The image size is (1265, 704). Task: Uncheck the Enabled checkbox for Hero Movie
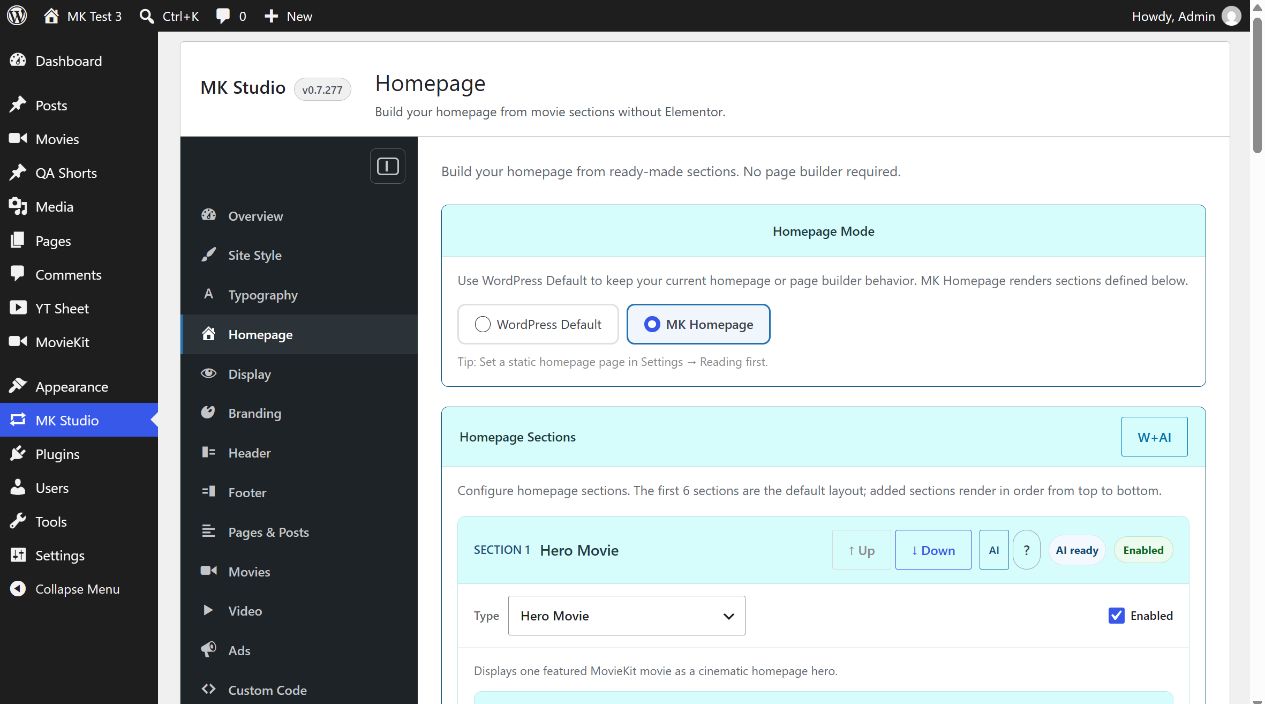tap(1117, 616)
